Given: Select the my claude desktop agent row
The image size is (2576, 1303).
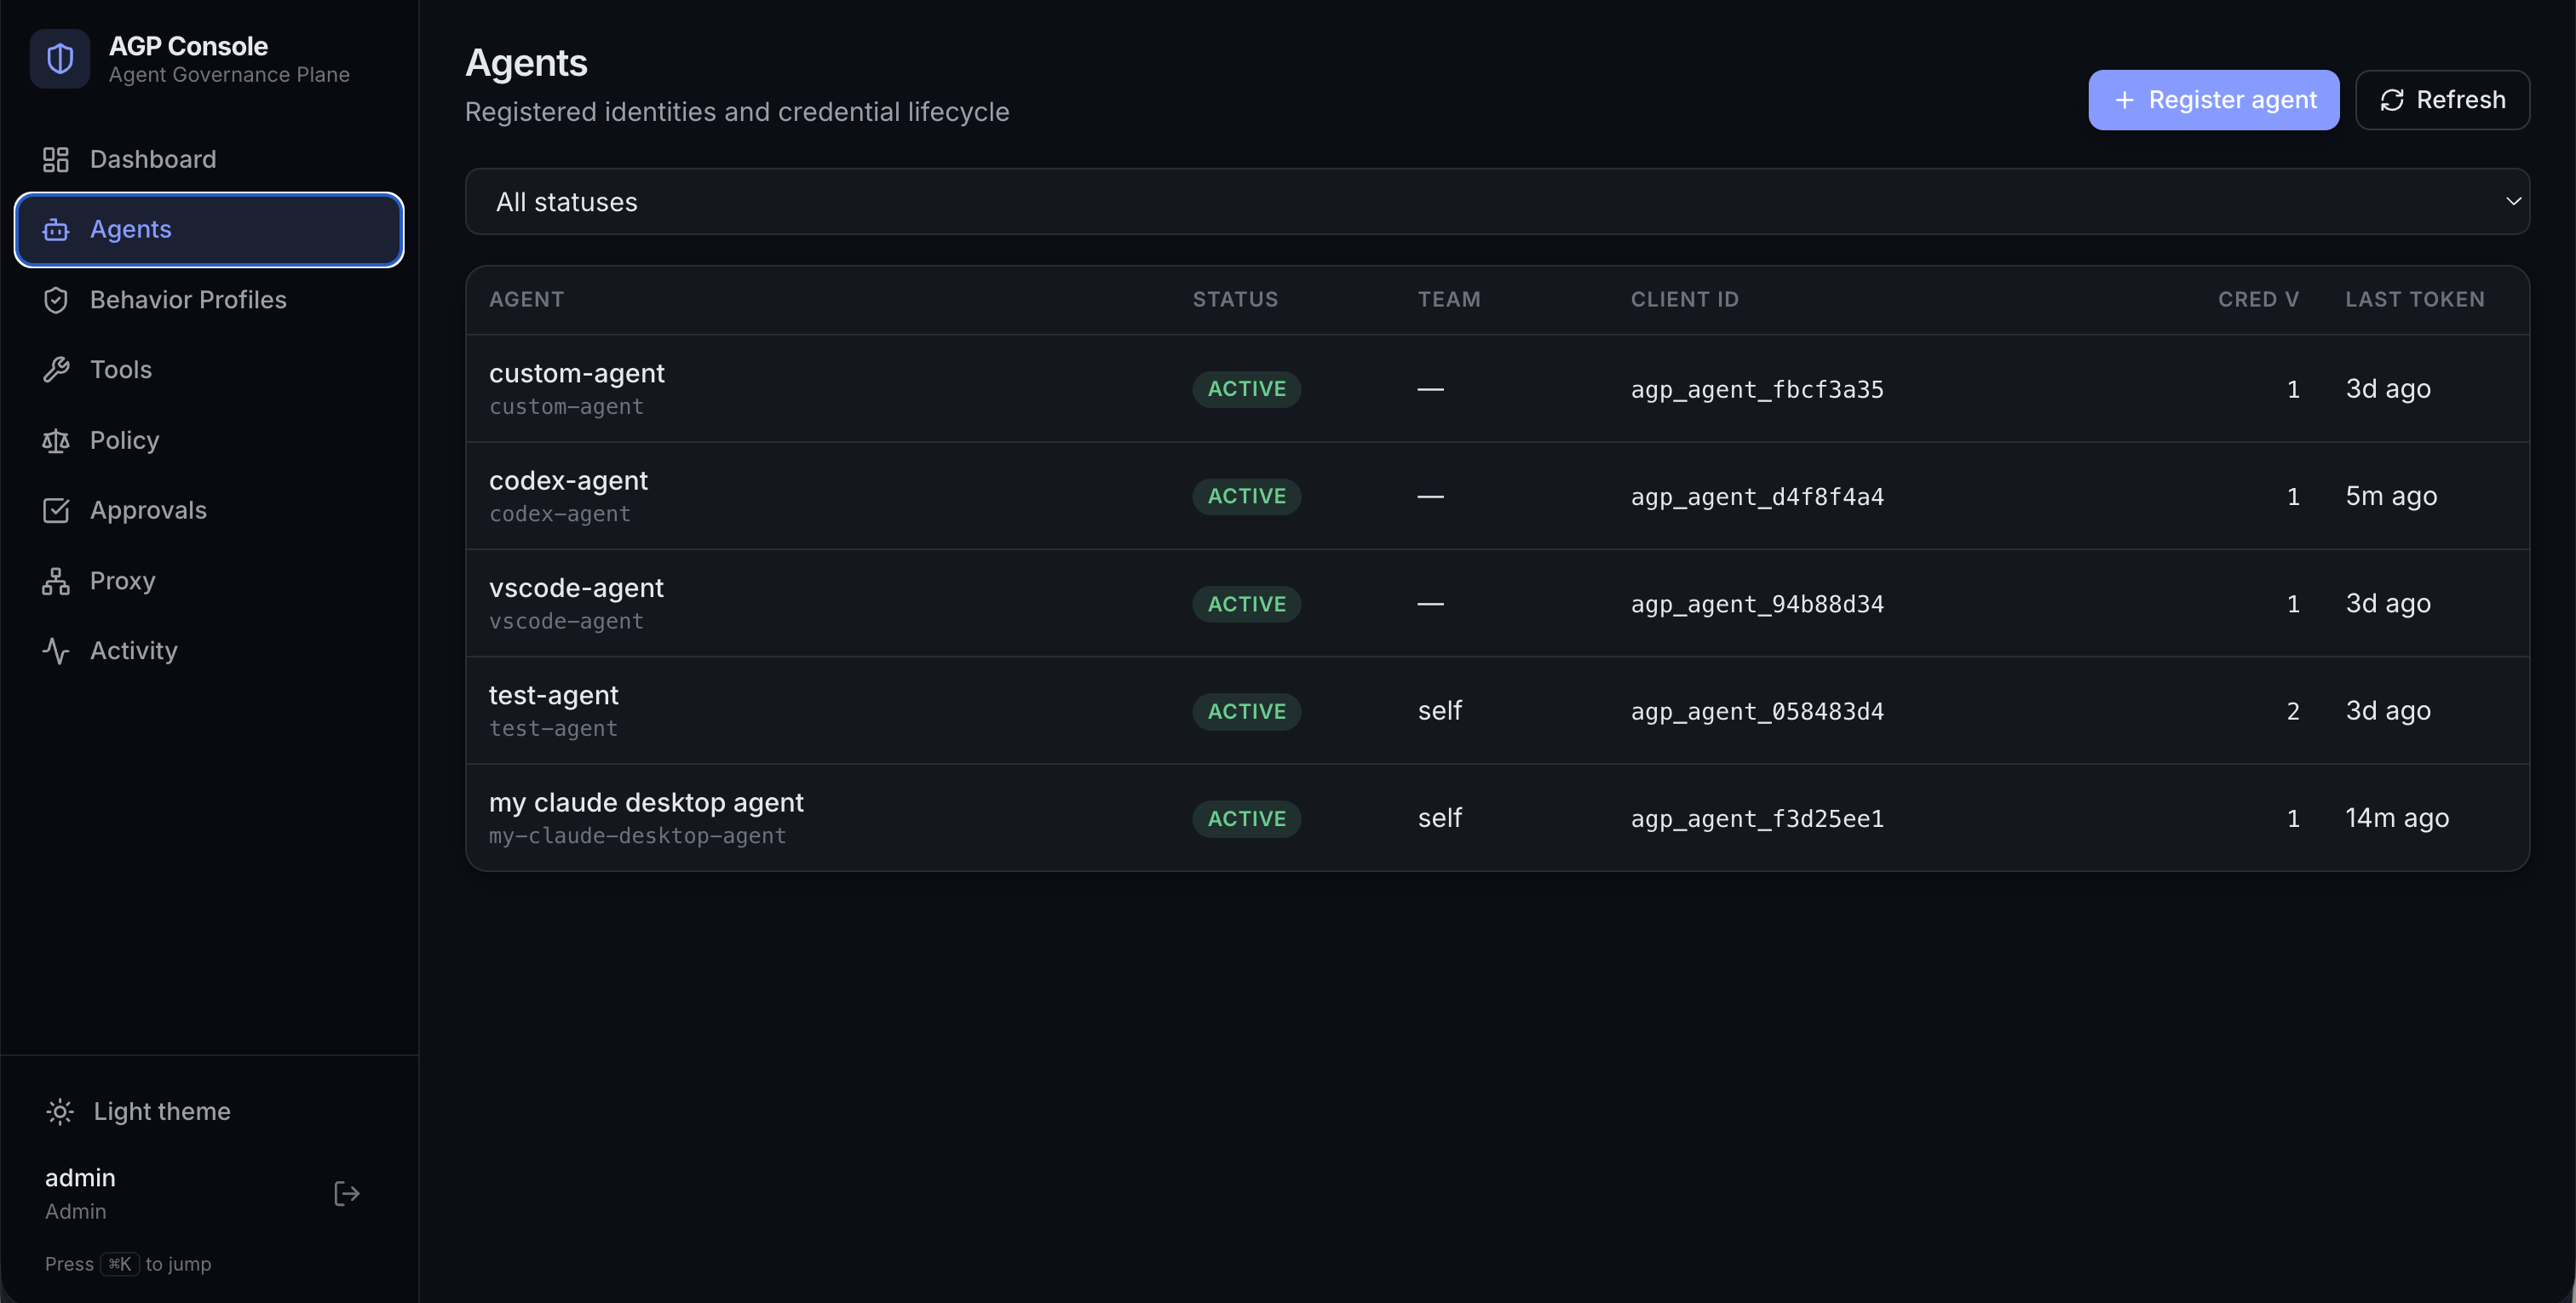Looking at the screenshot, I should (x=1497, y=818).
